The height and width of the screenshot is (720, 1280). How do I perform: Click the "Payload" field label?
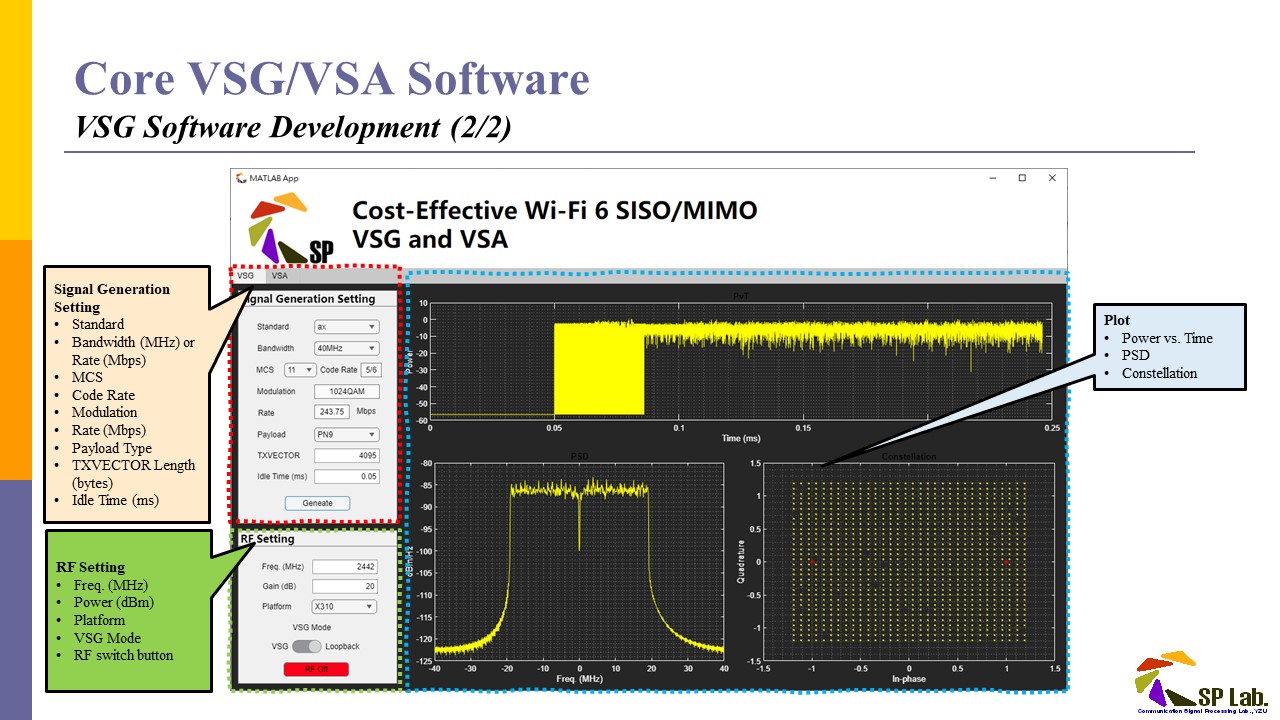click(270, 435)
